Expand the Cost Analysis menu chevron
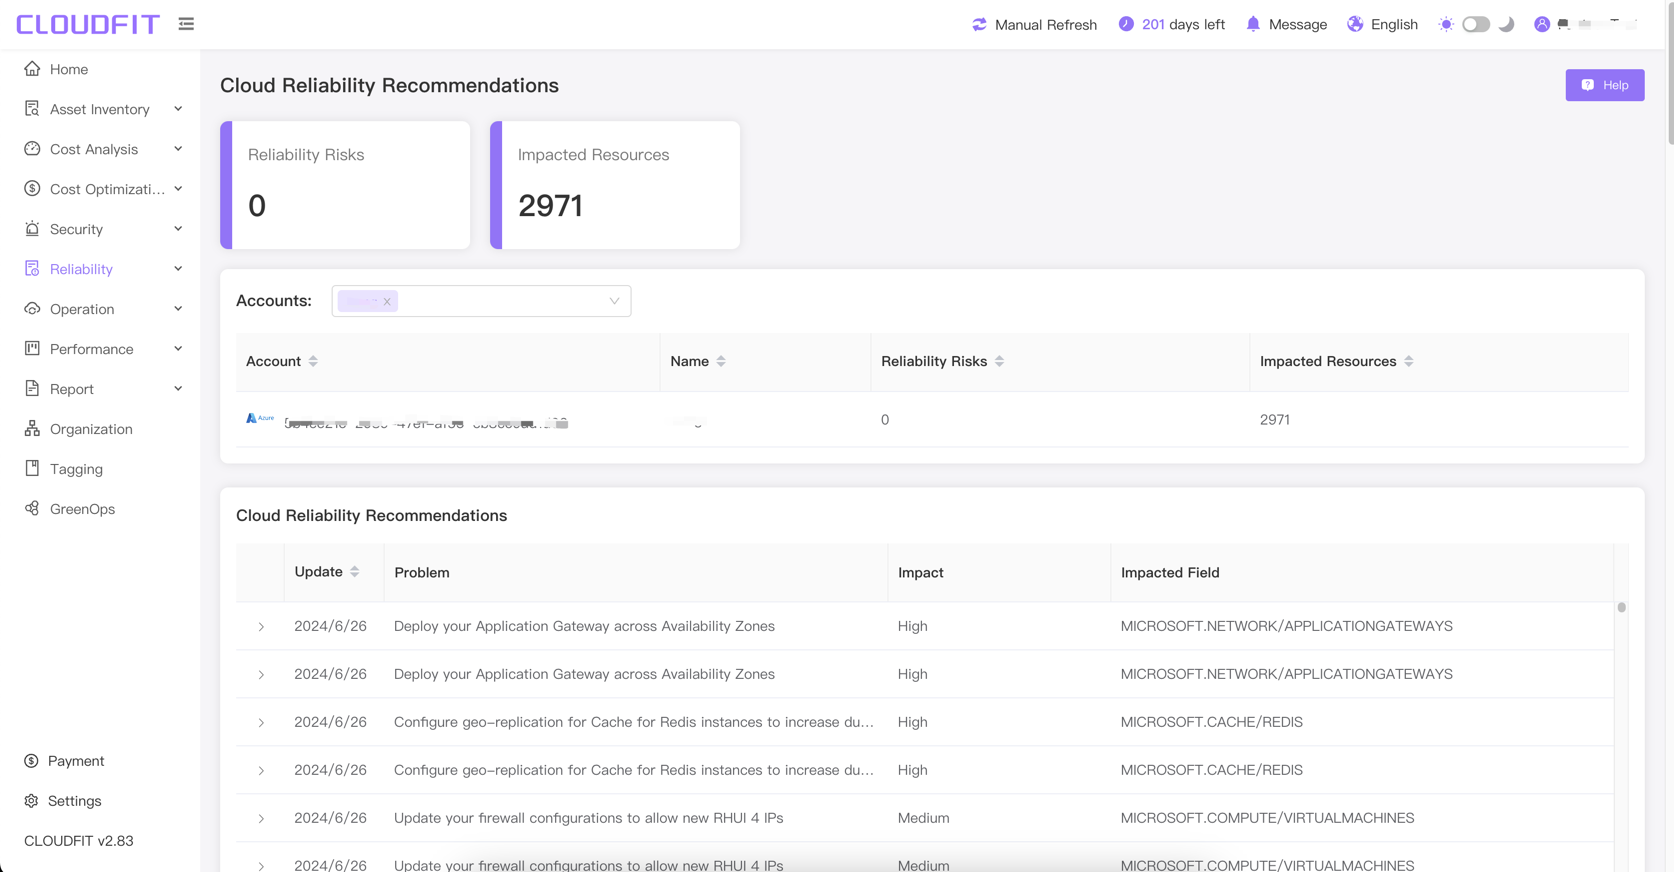The height and width of the screenshot is (872, 1674). click(178, 149)
